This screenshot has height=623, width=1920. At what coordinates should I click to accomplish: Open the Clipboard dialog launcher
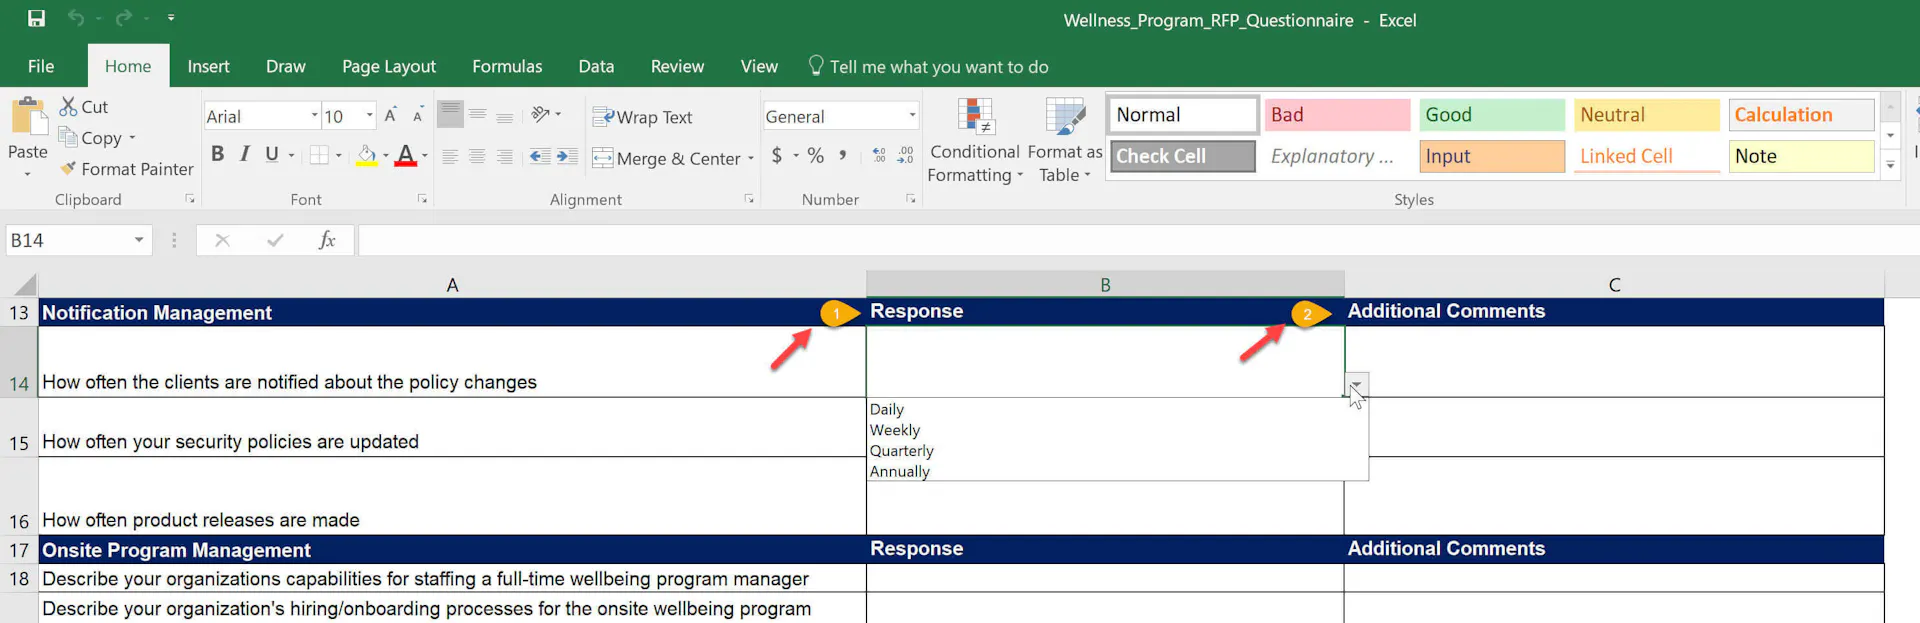tap(190, 199)
